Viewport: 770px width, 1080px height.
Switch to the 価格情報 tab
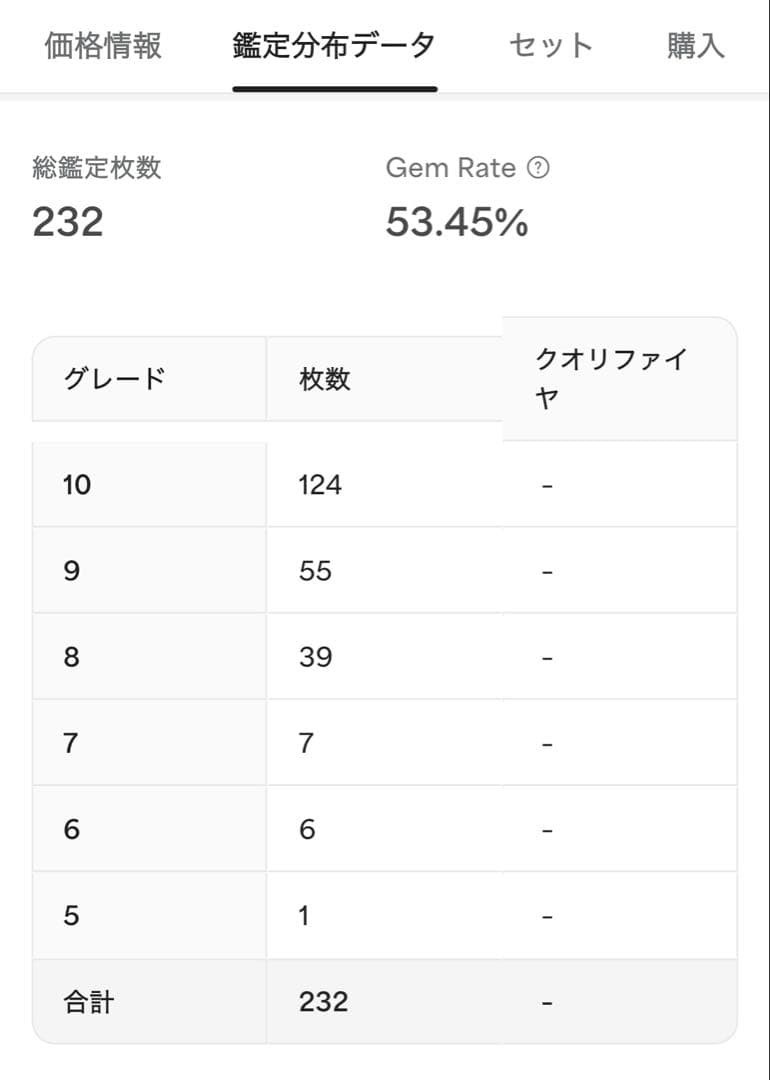point(104,44)
